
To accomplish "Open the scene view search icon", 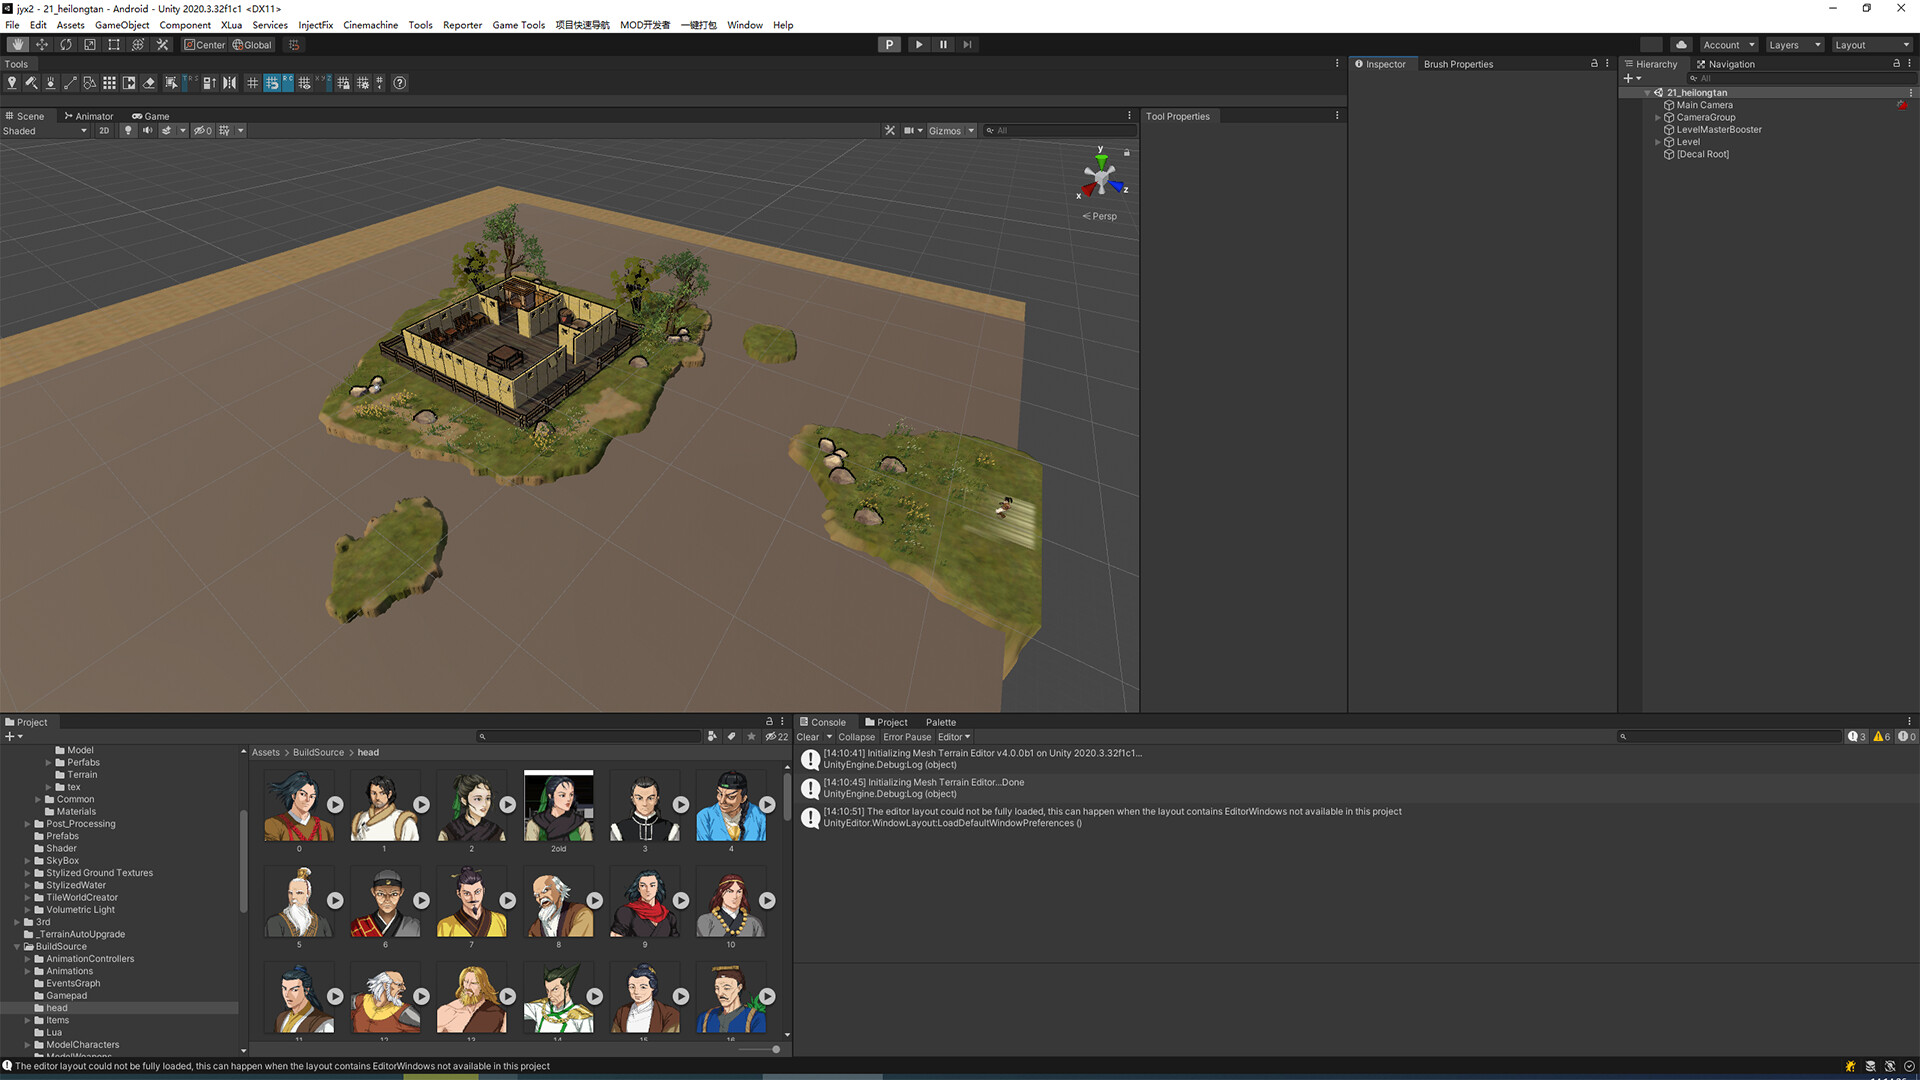I will click(988, 130).
